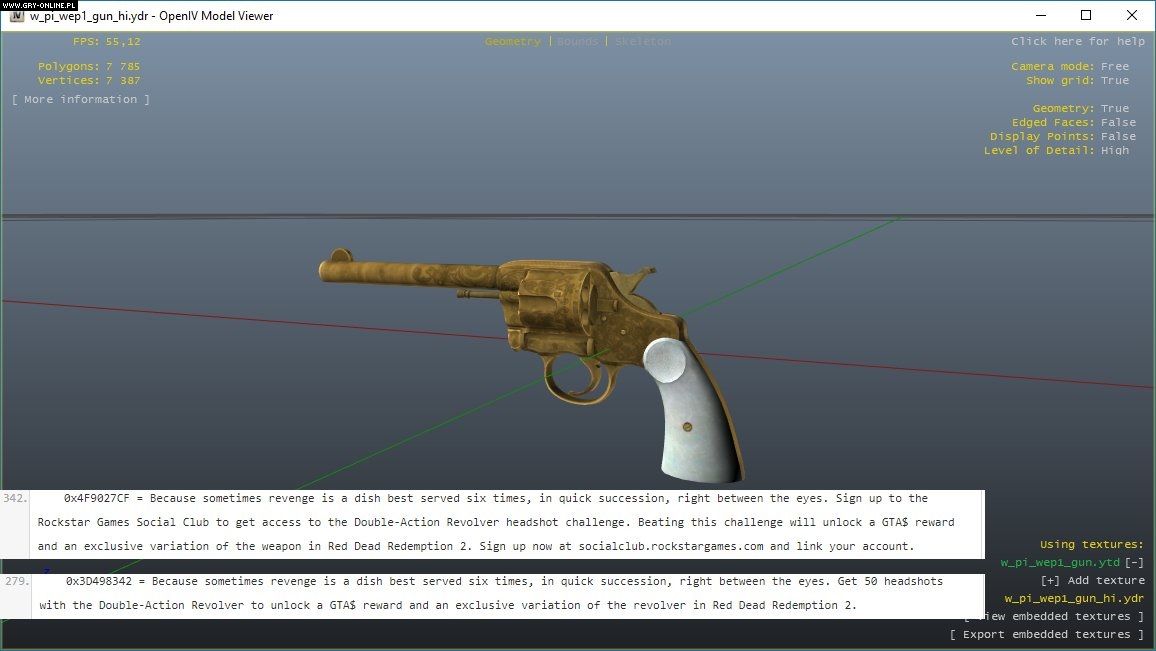
Task: Click the [+] Add texture option
Action: coord(1092,581)
